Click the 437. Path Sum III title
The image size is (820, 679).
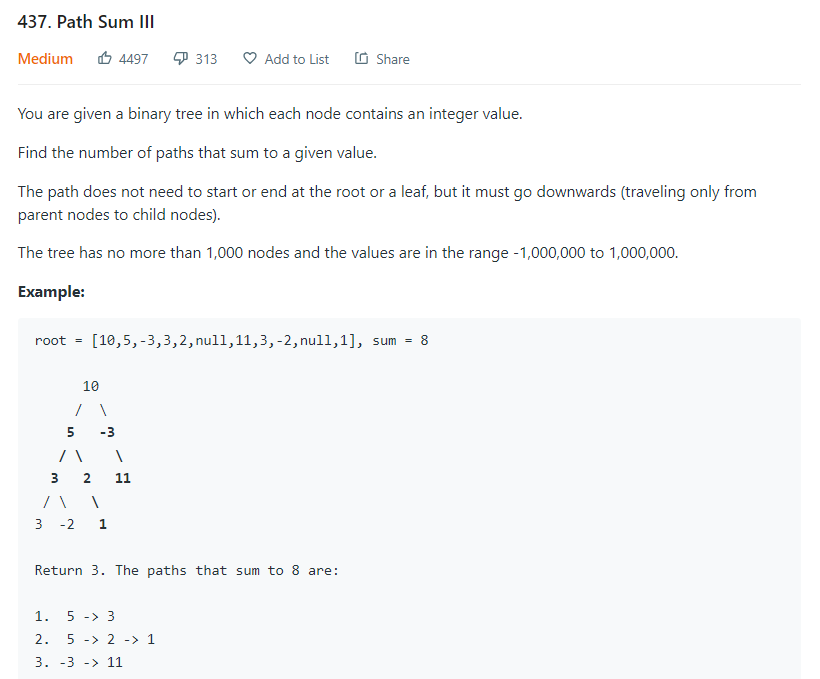pos(86,21)
